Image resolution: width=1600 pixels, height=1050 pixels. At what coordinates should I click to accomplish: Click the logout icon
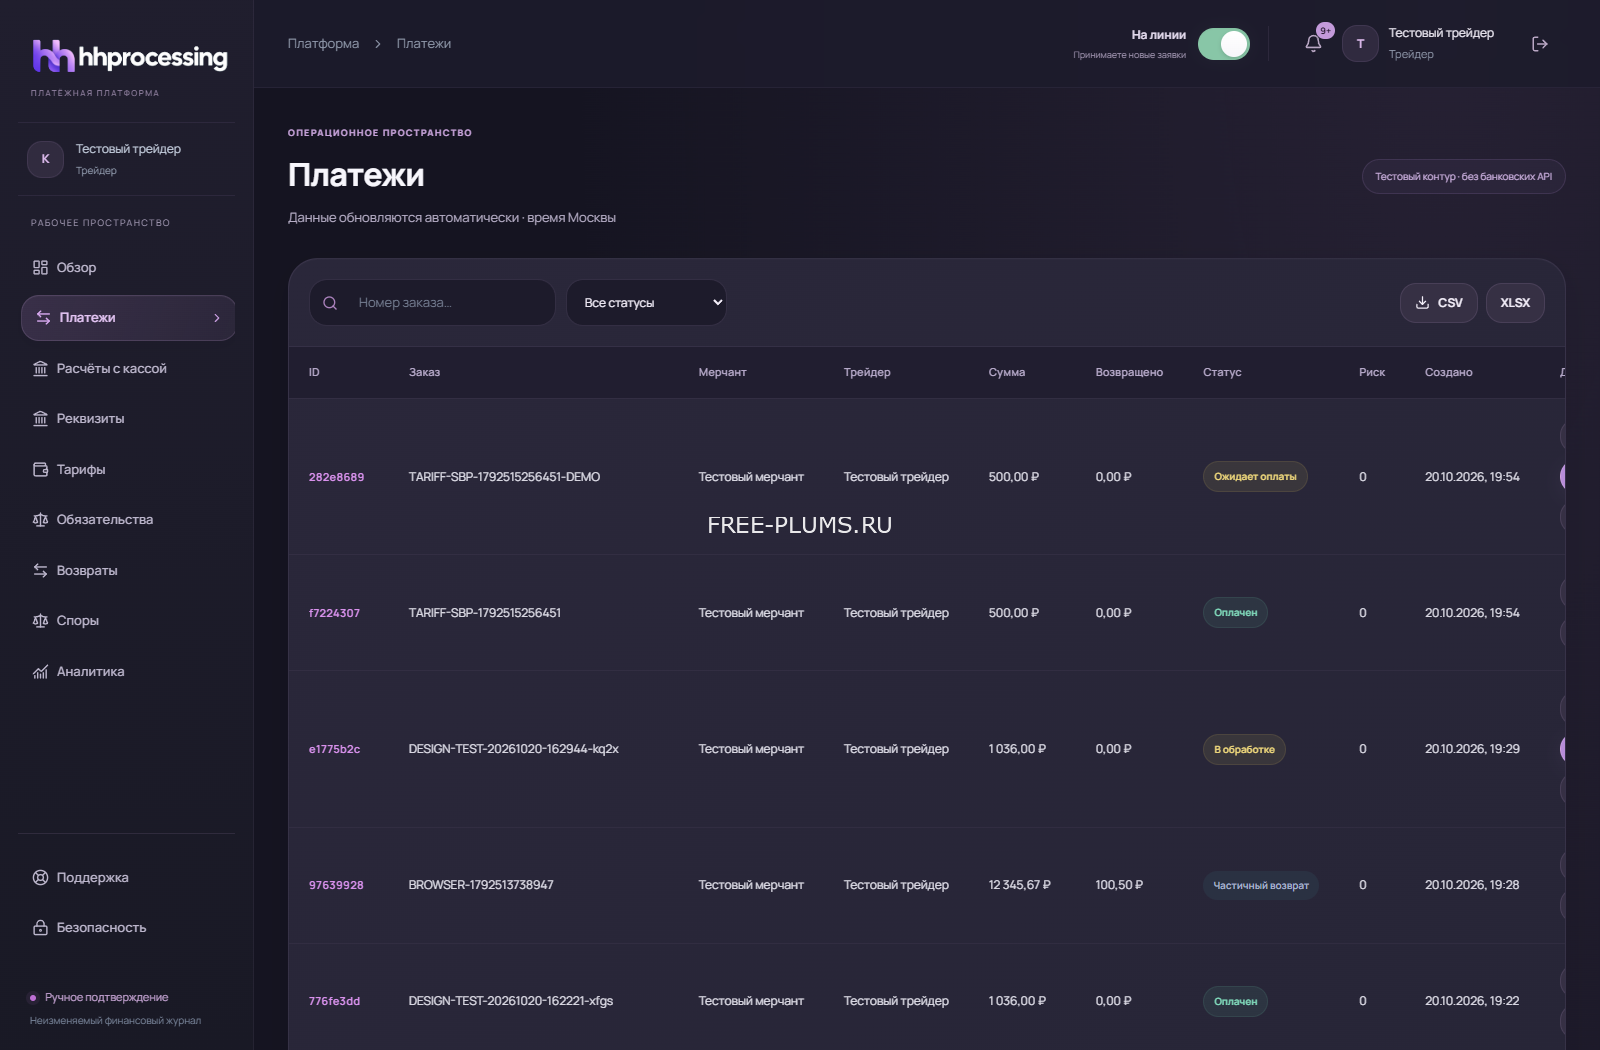click(1540, 44)
